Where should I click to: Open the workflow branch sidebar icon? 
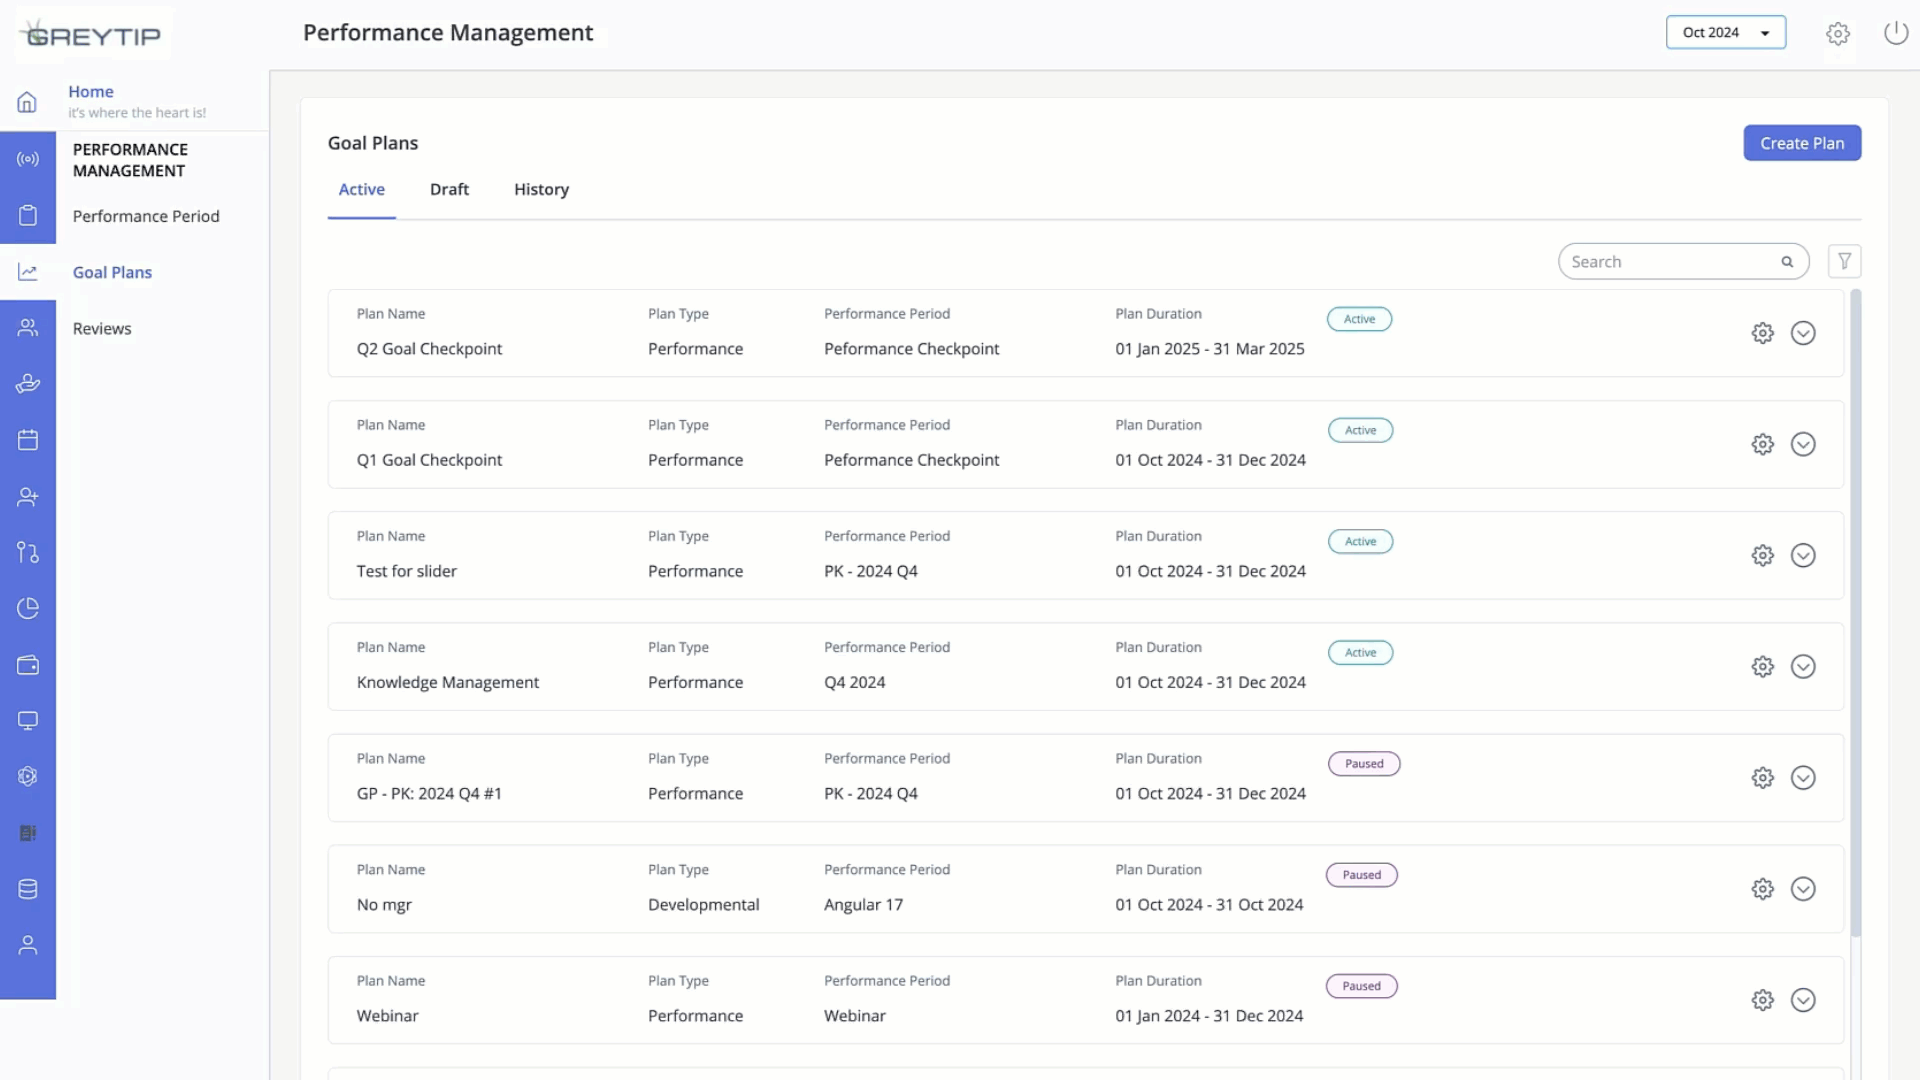27,552
